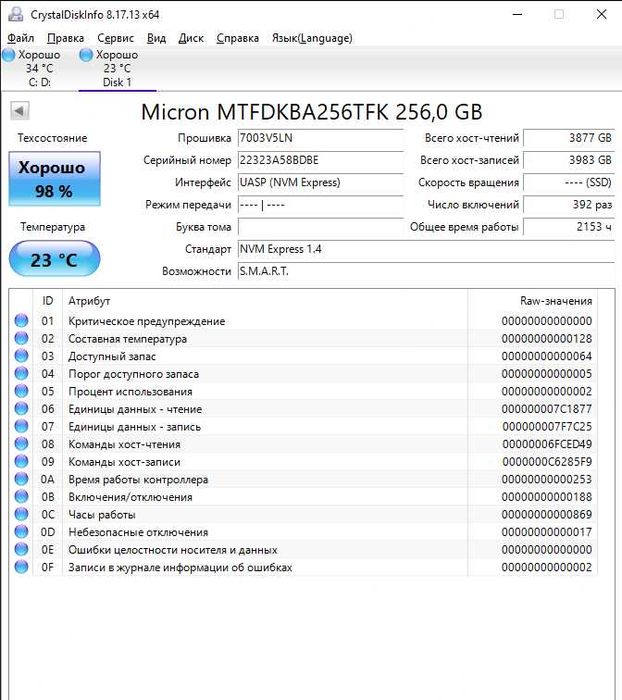Open the Диск menu
Image resolution: width=622 pixels, height=700 pixels.
tap(191, 38)
